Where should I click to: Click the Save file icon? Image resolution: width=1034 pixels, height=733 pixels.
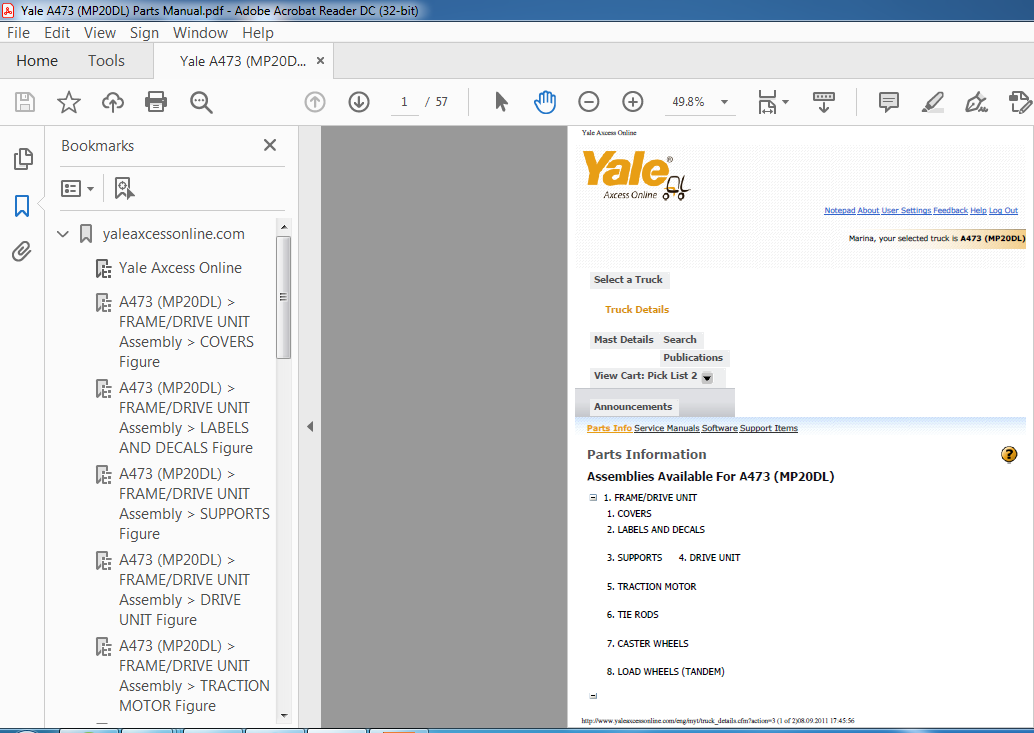click(25, 102)
